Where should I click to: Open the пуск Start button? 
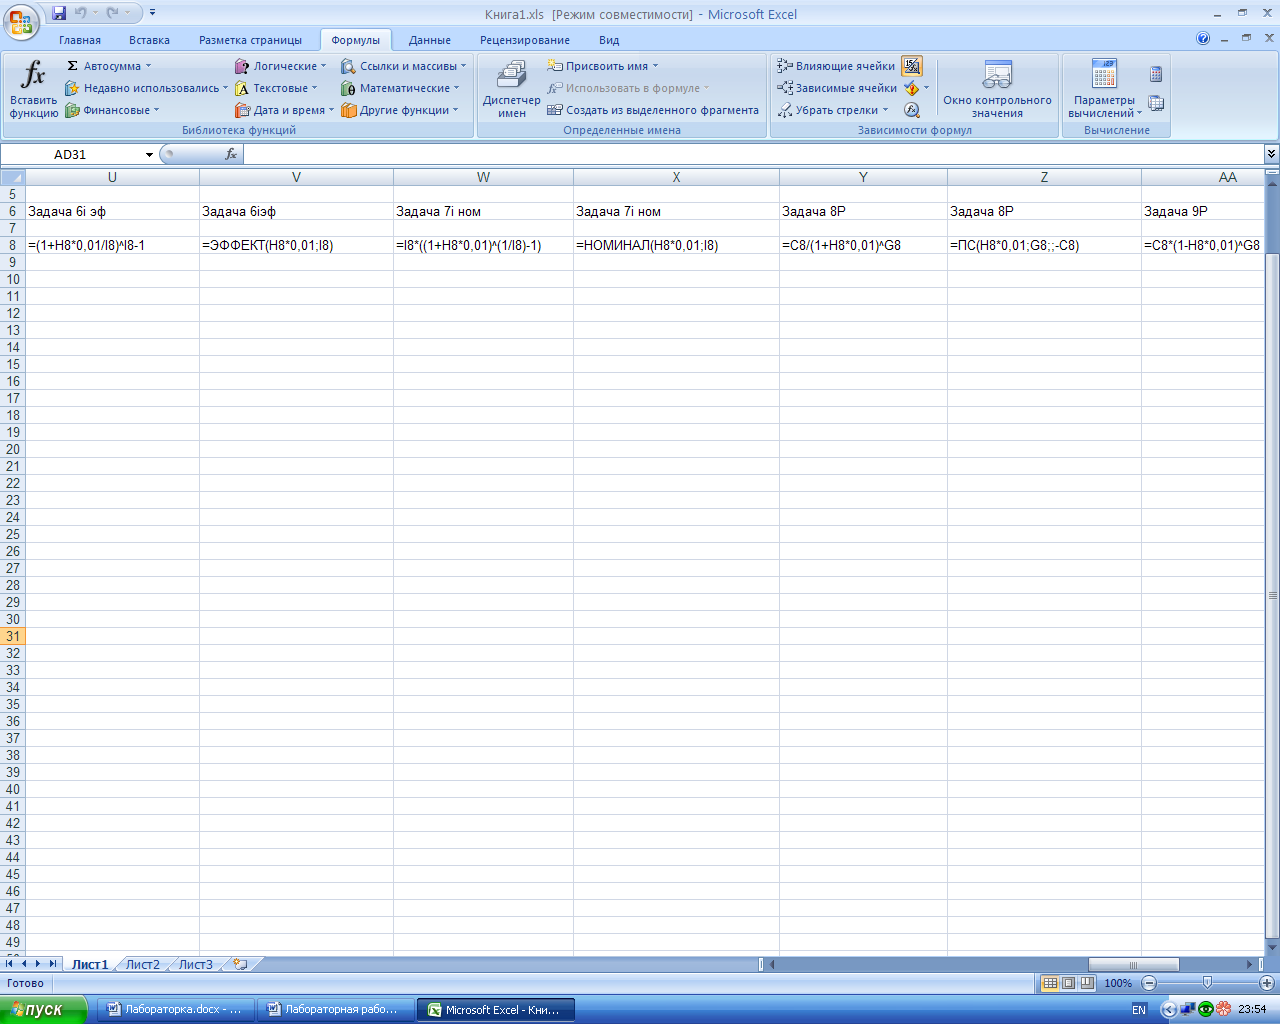click(x=44, y=1009)
